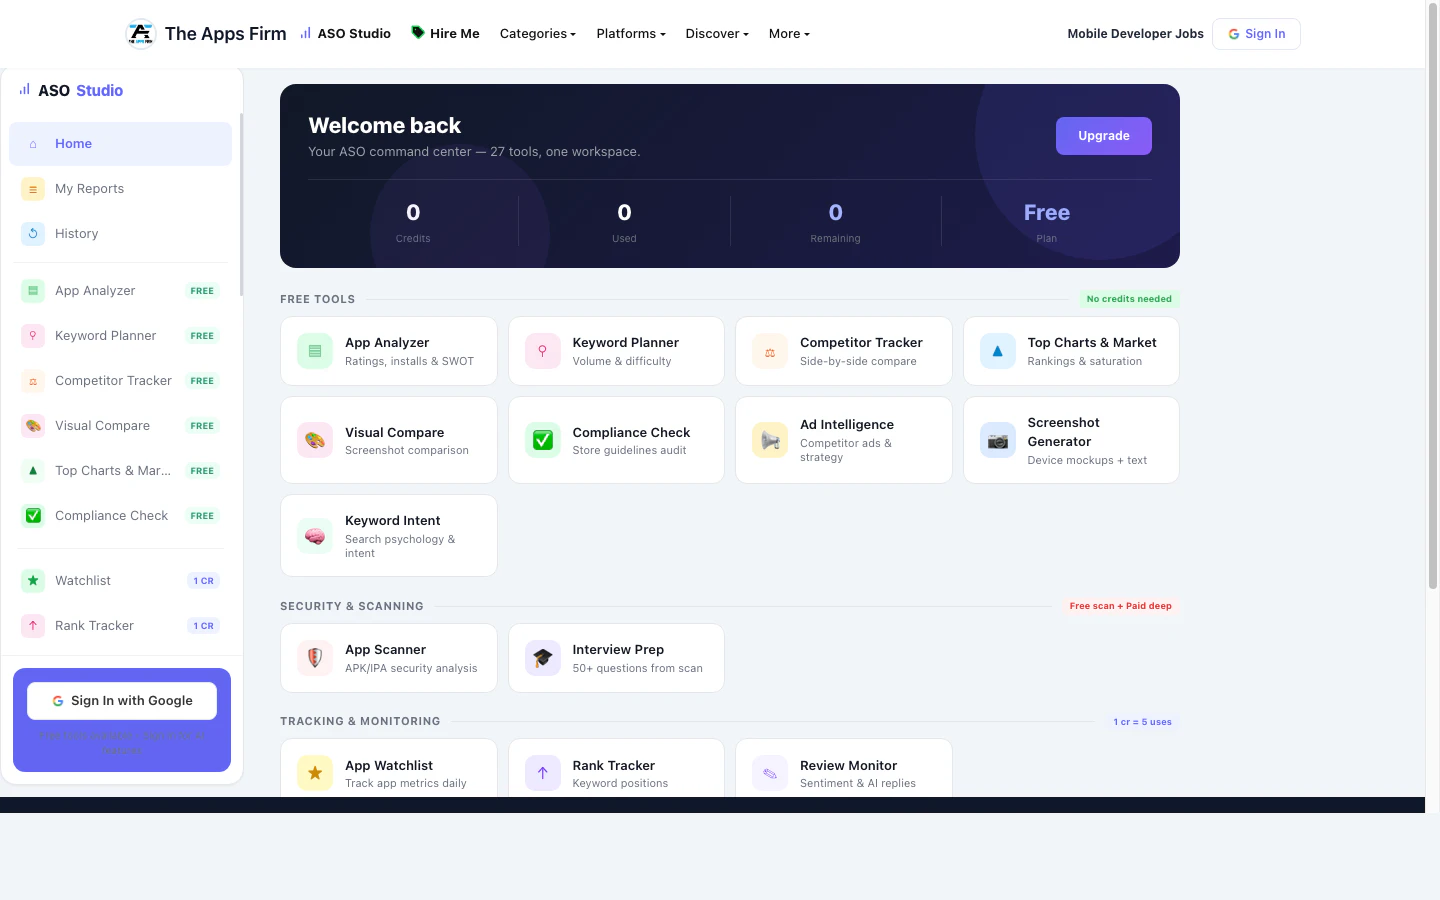This screenshot has width=1440, height=900.
Task: Expand the Categories dropdown
Action: (x=538, y=34)
